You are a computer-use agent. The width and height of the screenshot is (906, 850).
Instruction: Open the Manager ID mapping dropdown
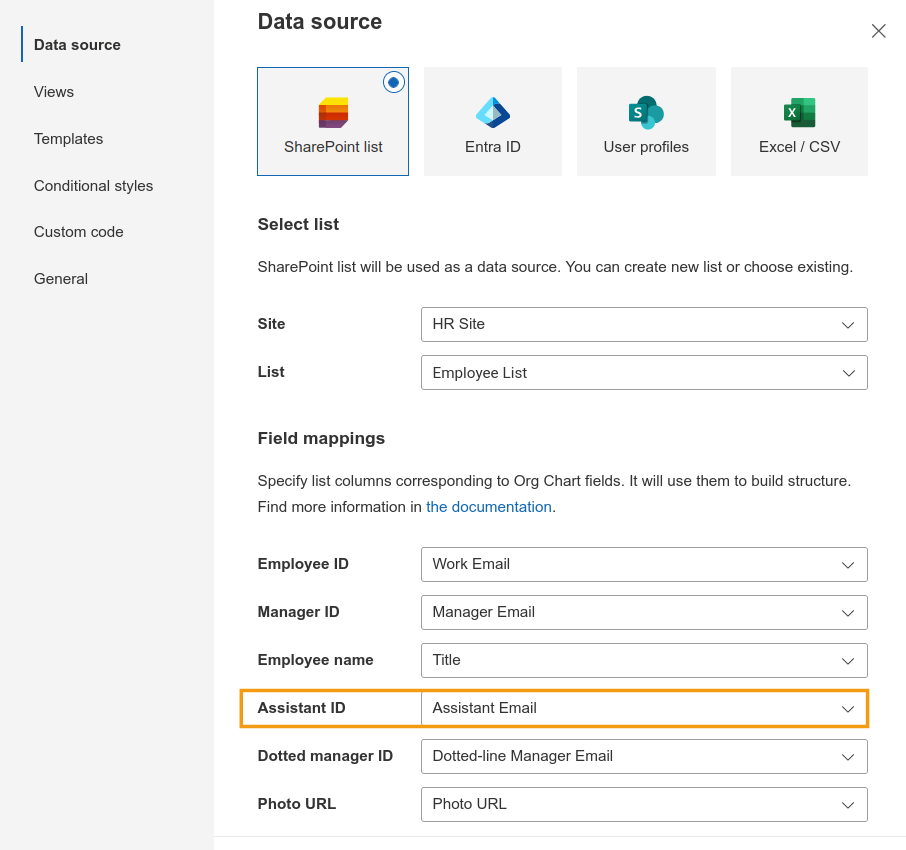pyautogui.click(x=644, y=613)
